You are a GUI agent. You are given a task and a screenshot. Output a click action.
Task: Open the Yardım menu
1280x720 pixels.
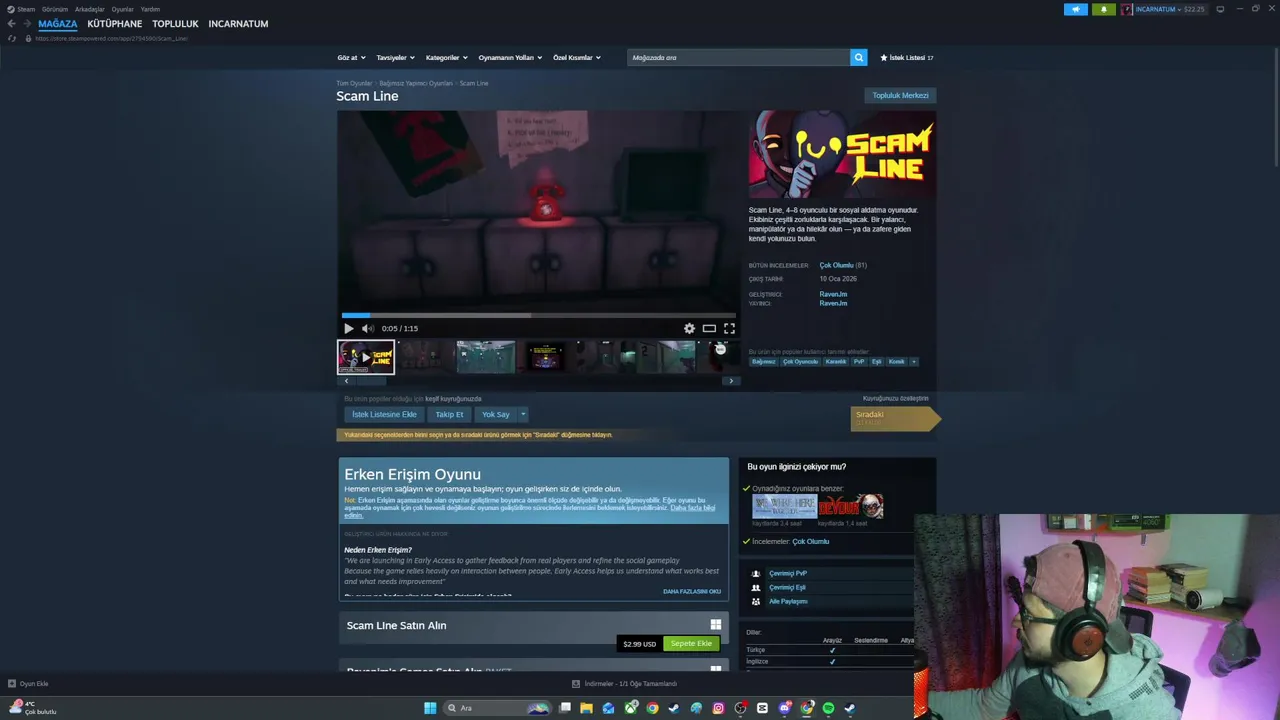[x=150, y=9]
